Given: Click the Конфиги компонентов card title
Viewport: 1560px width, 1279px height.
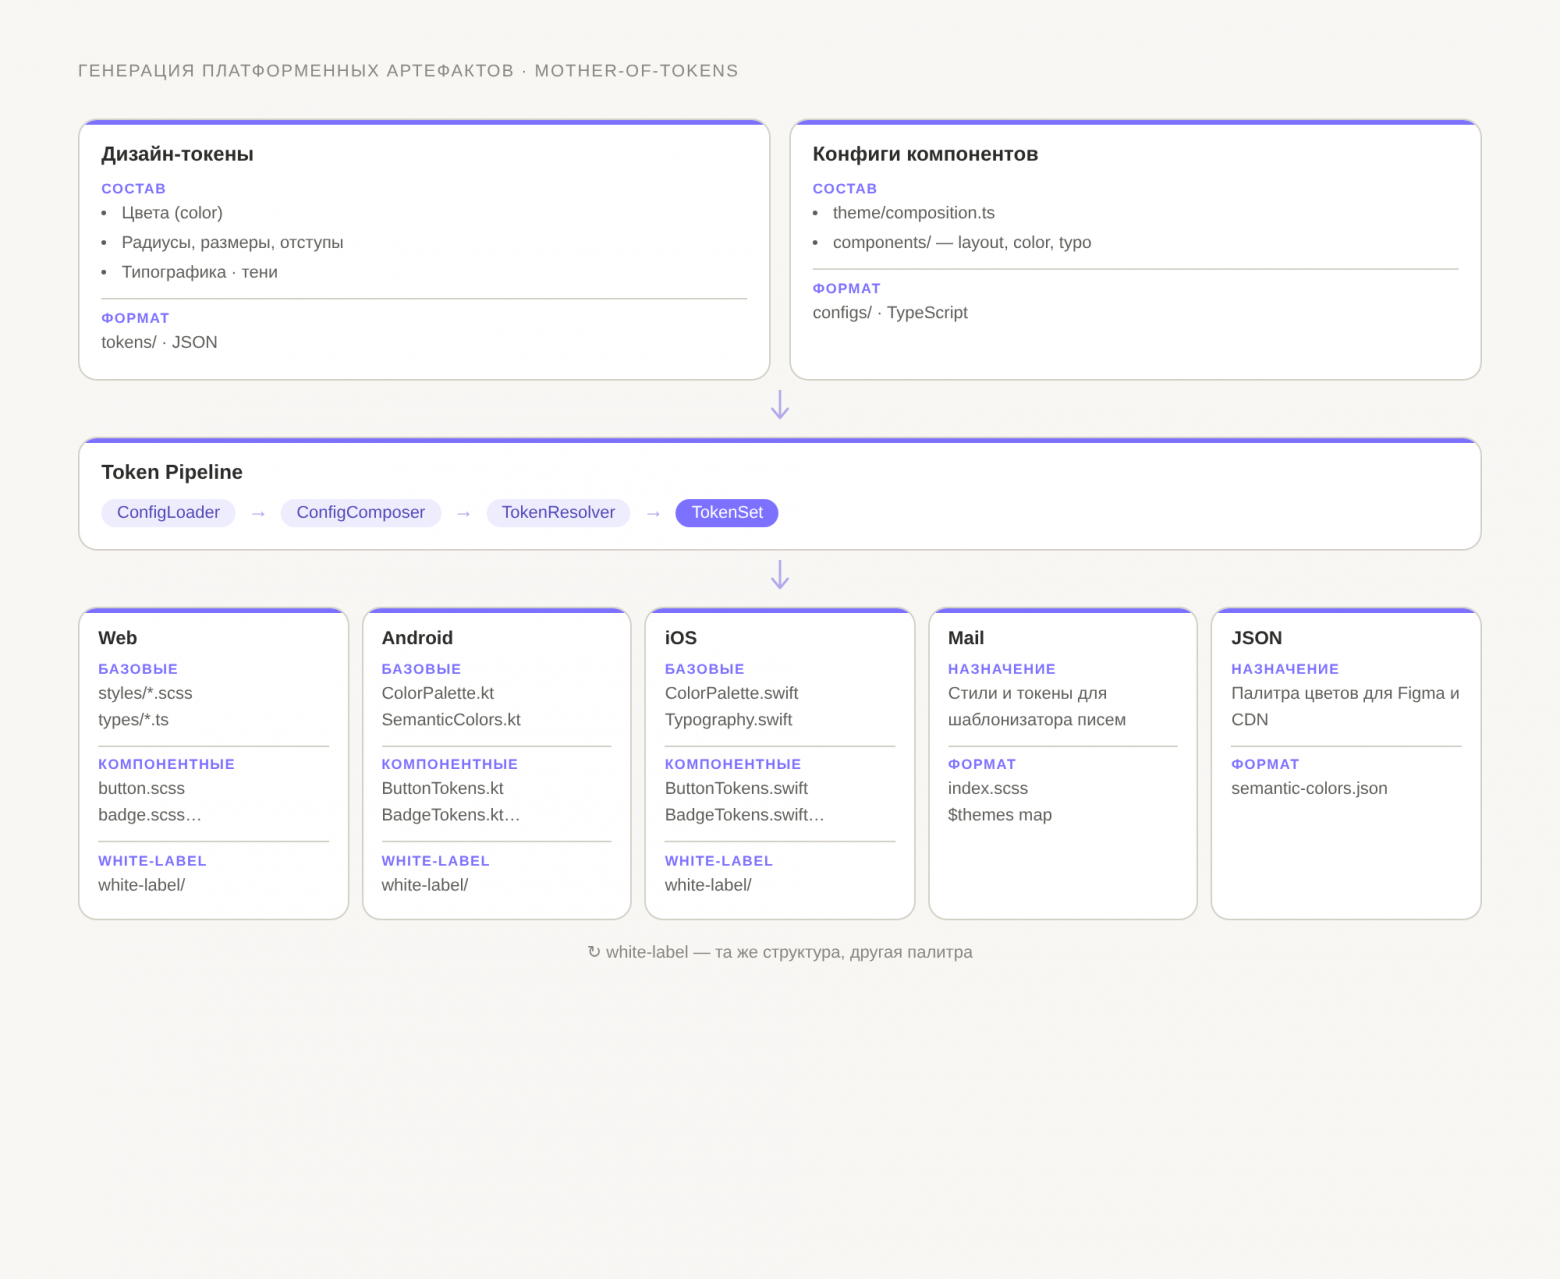Looking at the screenshot, I should click(925, 154).
